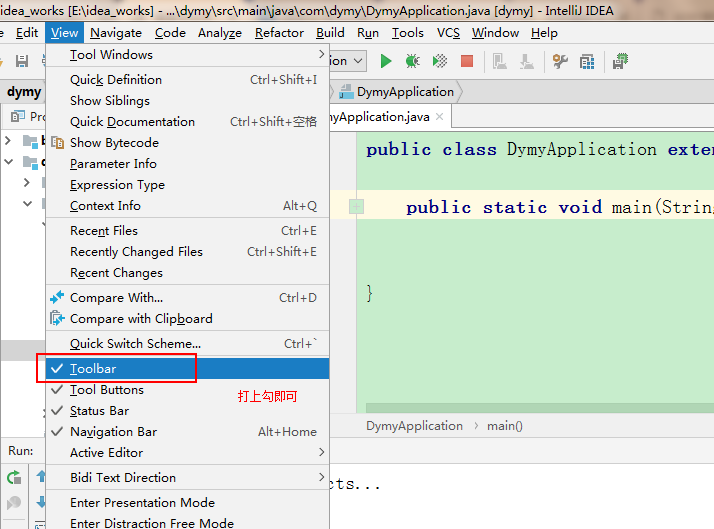Open the Edit menu
Viewport: 714px width, 529px height.
click(27, 33)
